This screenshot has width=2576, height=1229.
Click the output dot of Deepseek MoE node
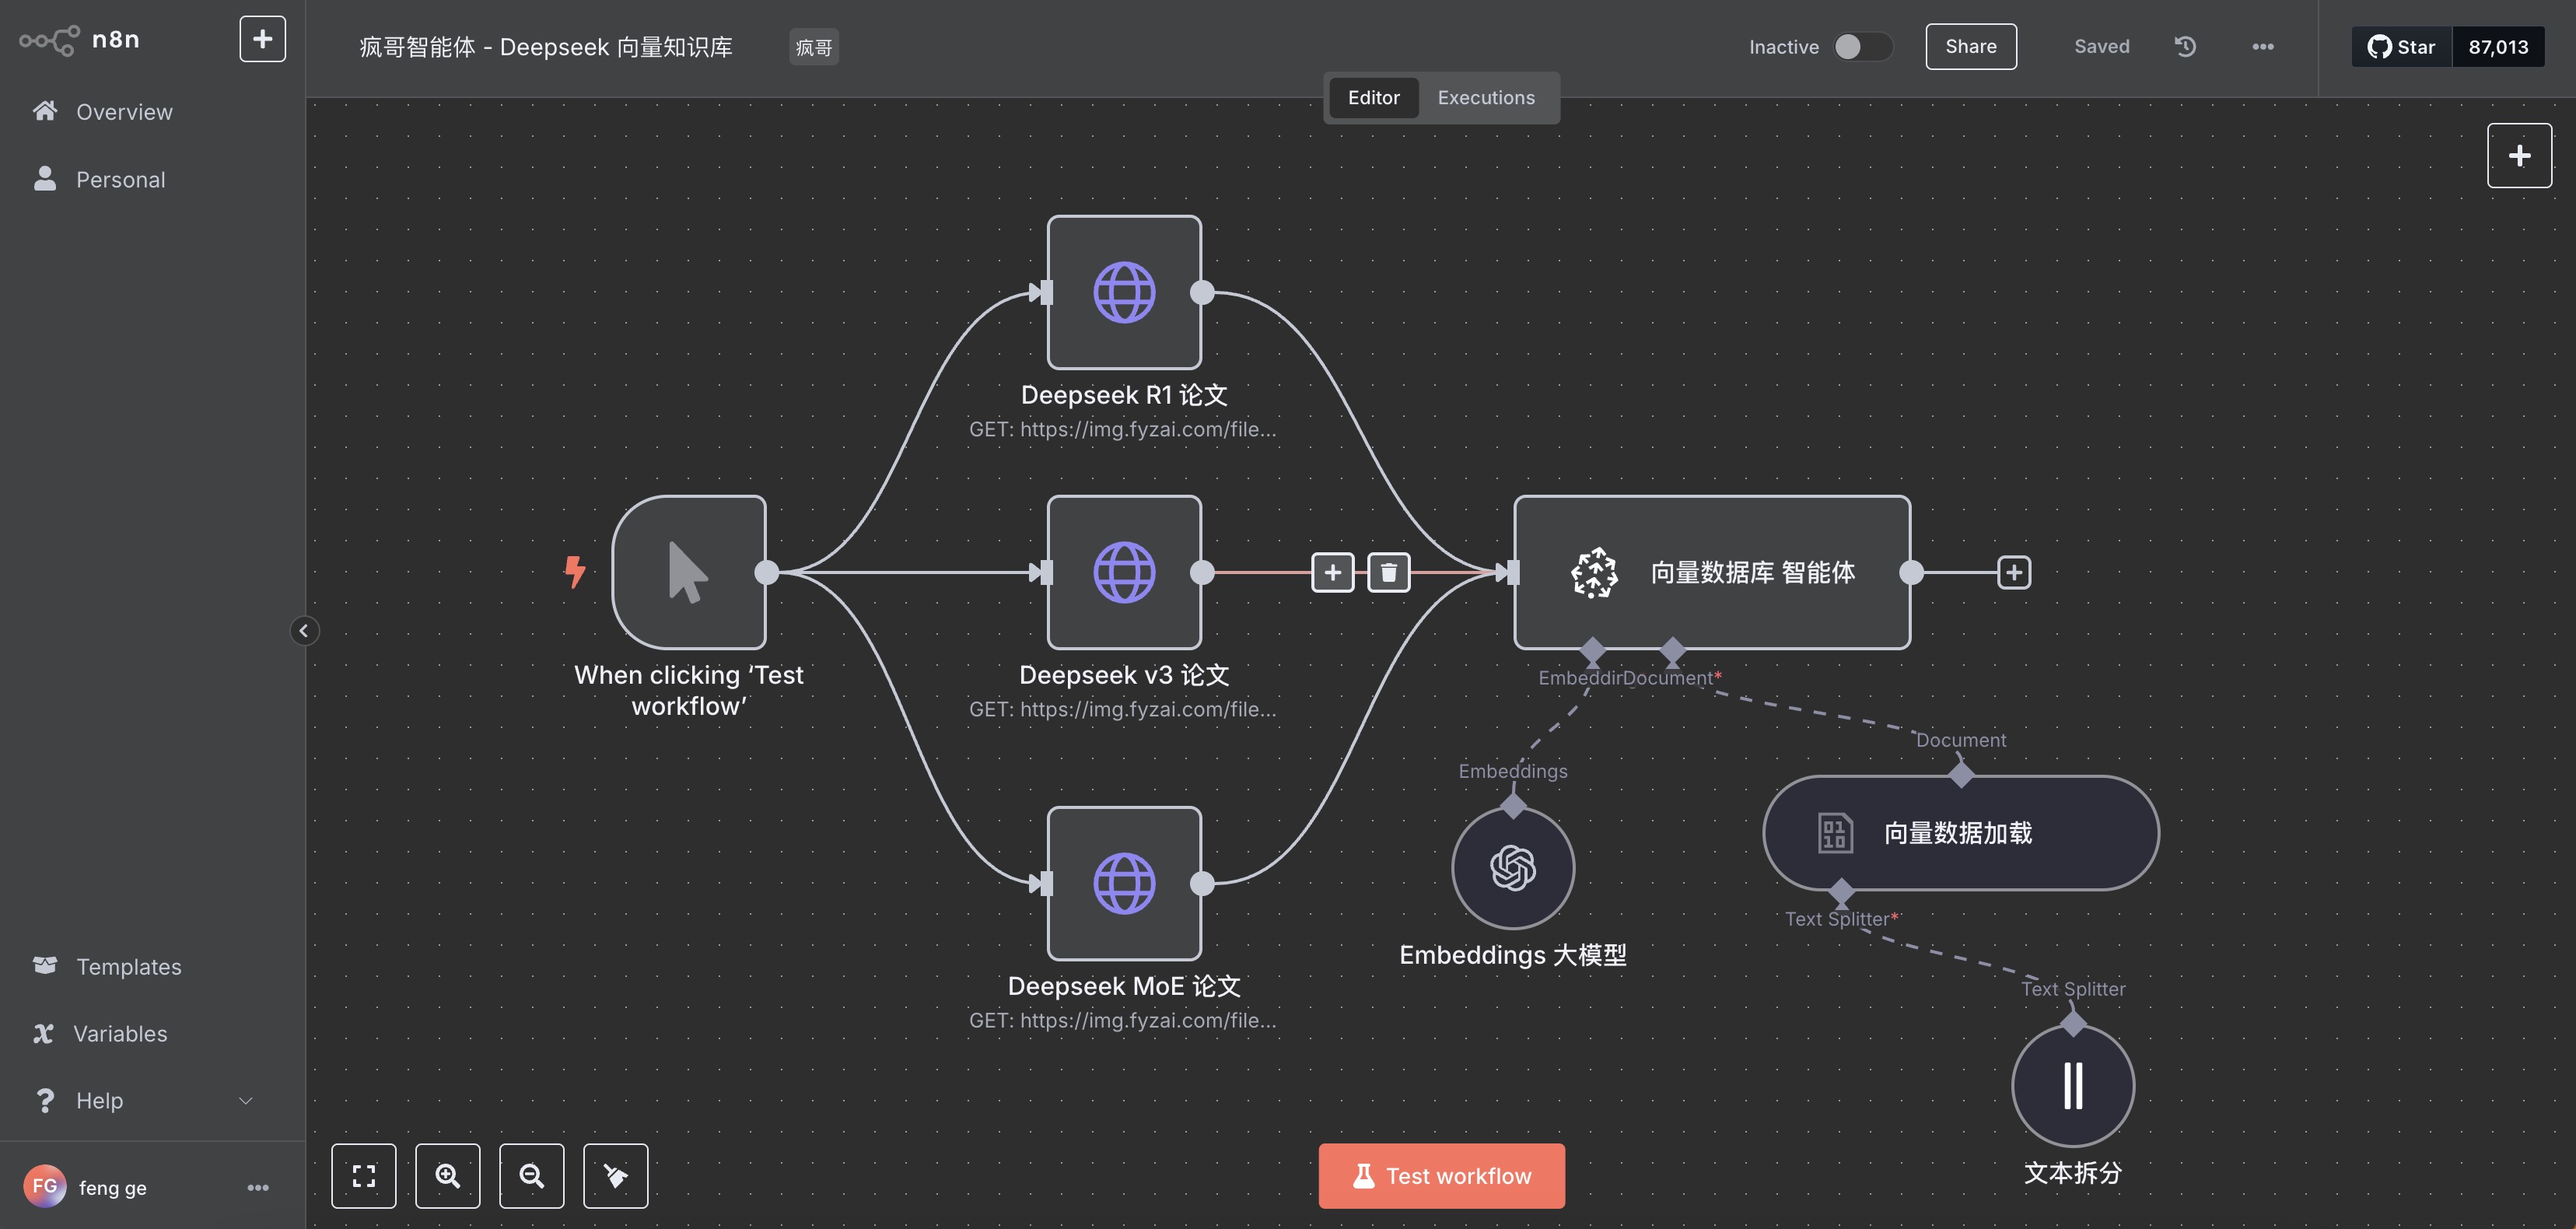1202,884
